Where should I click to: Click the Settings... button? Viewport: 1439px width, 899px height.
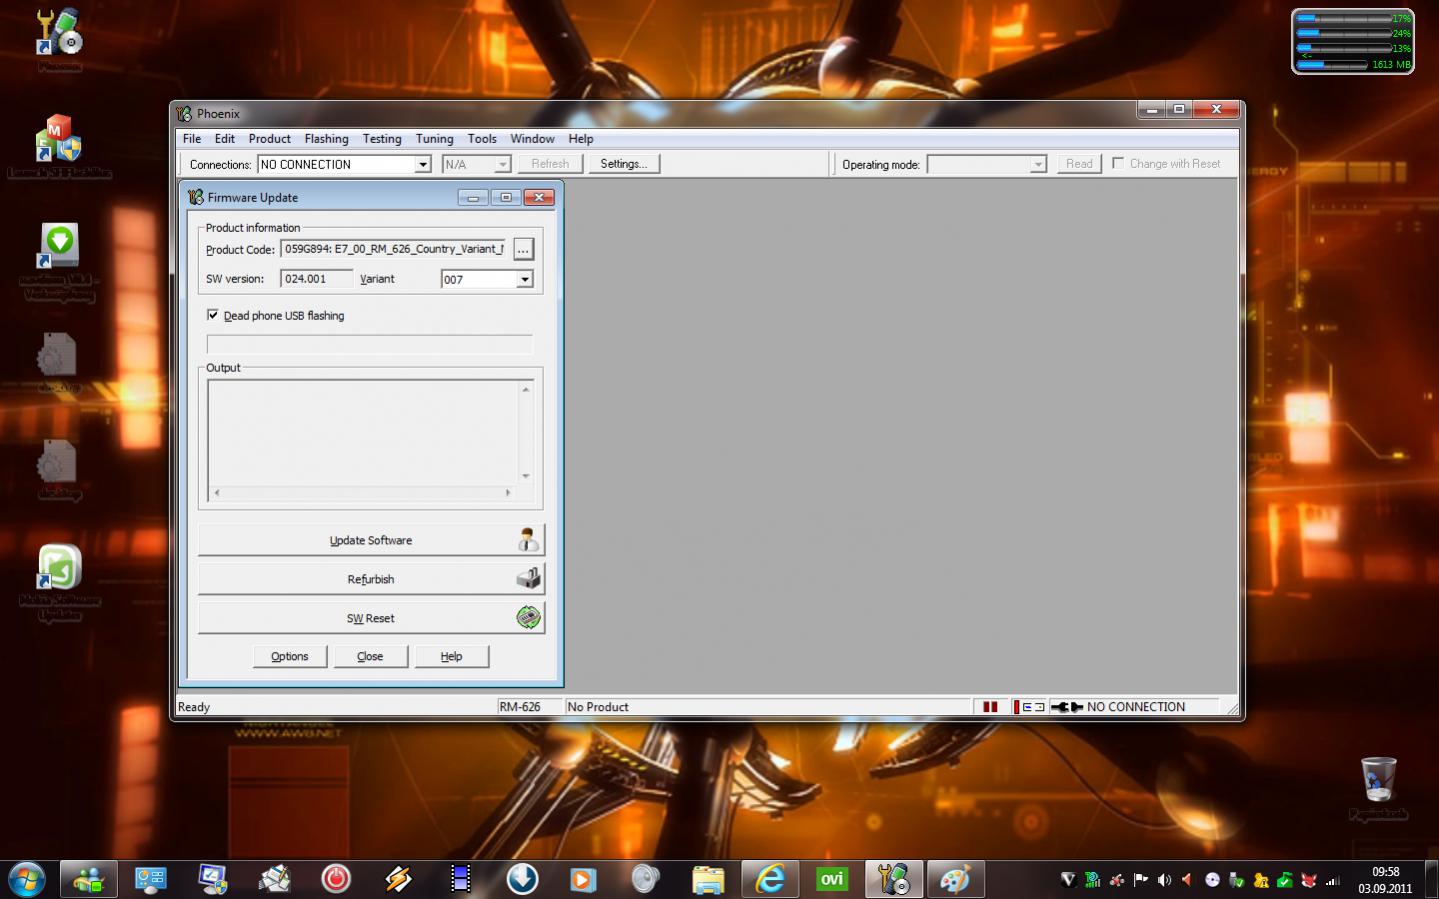(624, 164)
